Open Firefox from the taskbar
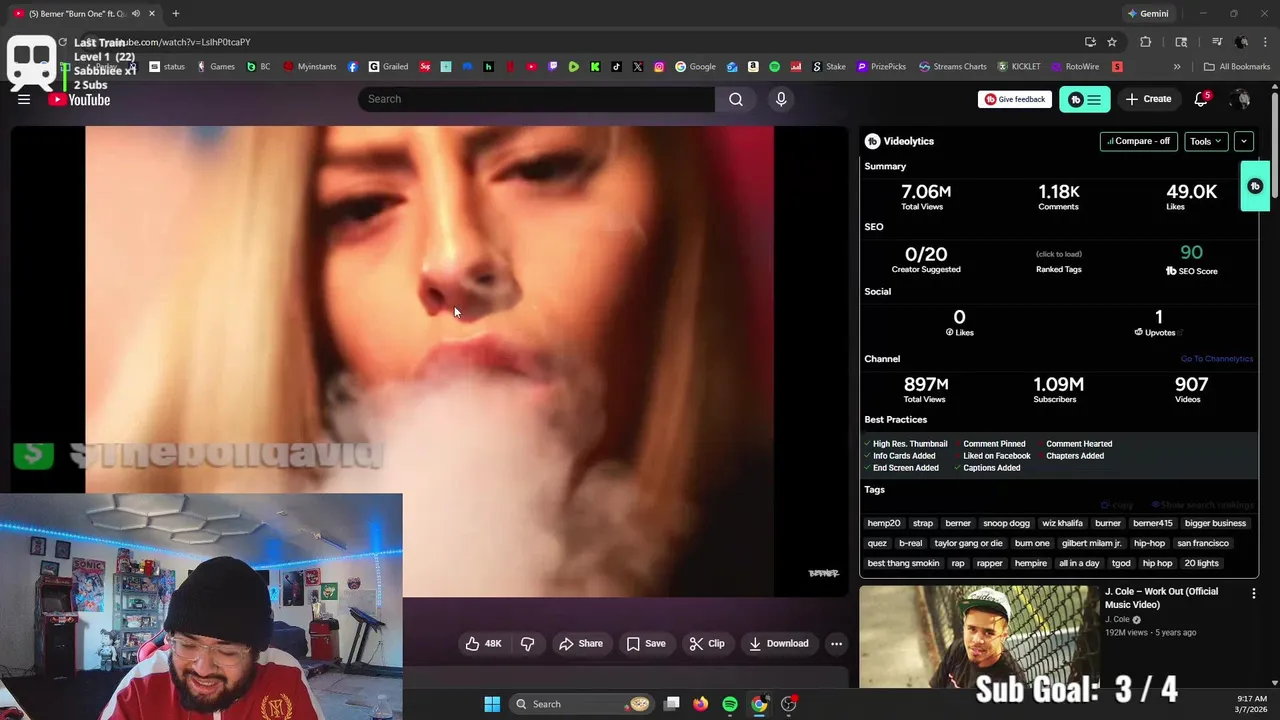1280x720 pixels. (x=700, y=704)
